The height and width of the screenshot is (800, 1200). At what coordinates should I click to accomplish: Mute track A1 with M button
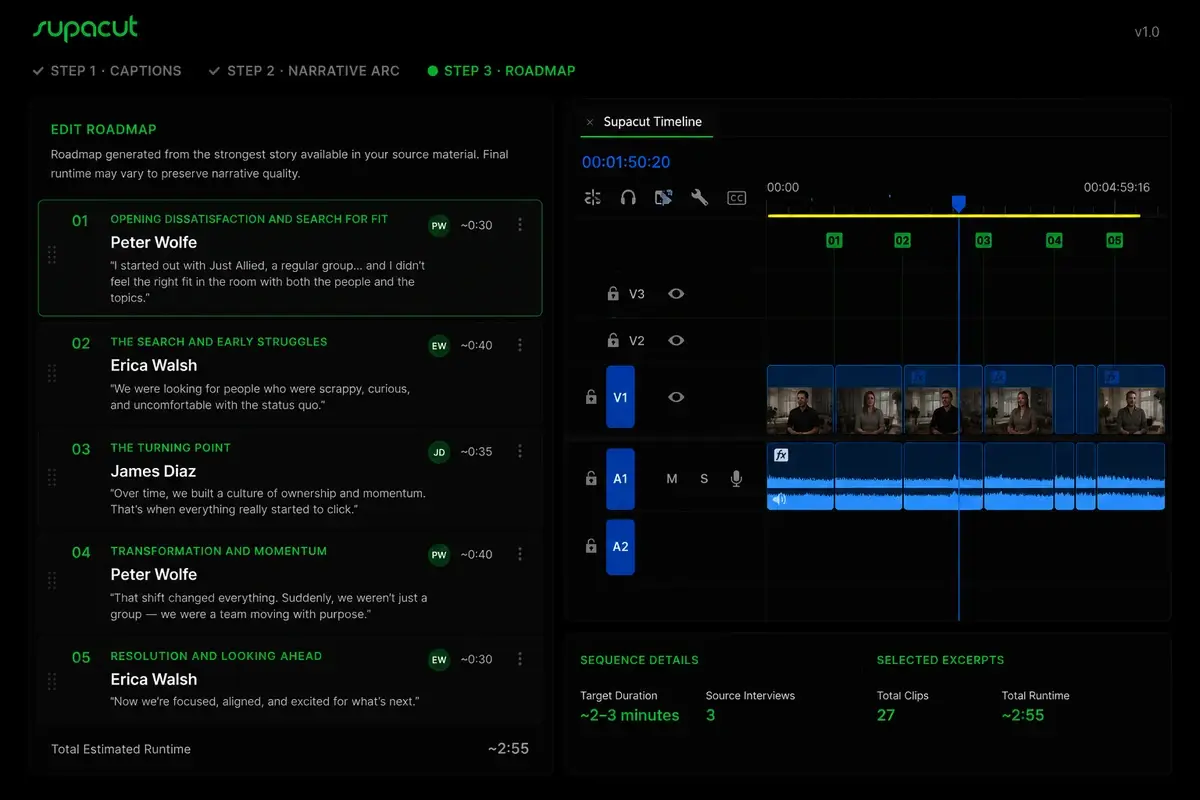pyautogui.click(x=672, y=479)
